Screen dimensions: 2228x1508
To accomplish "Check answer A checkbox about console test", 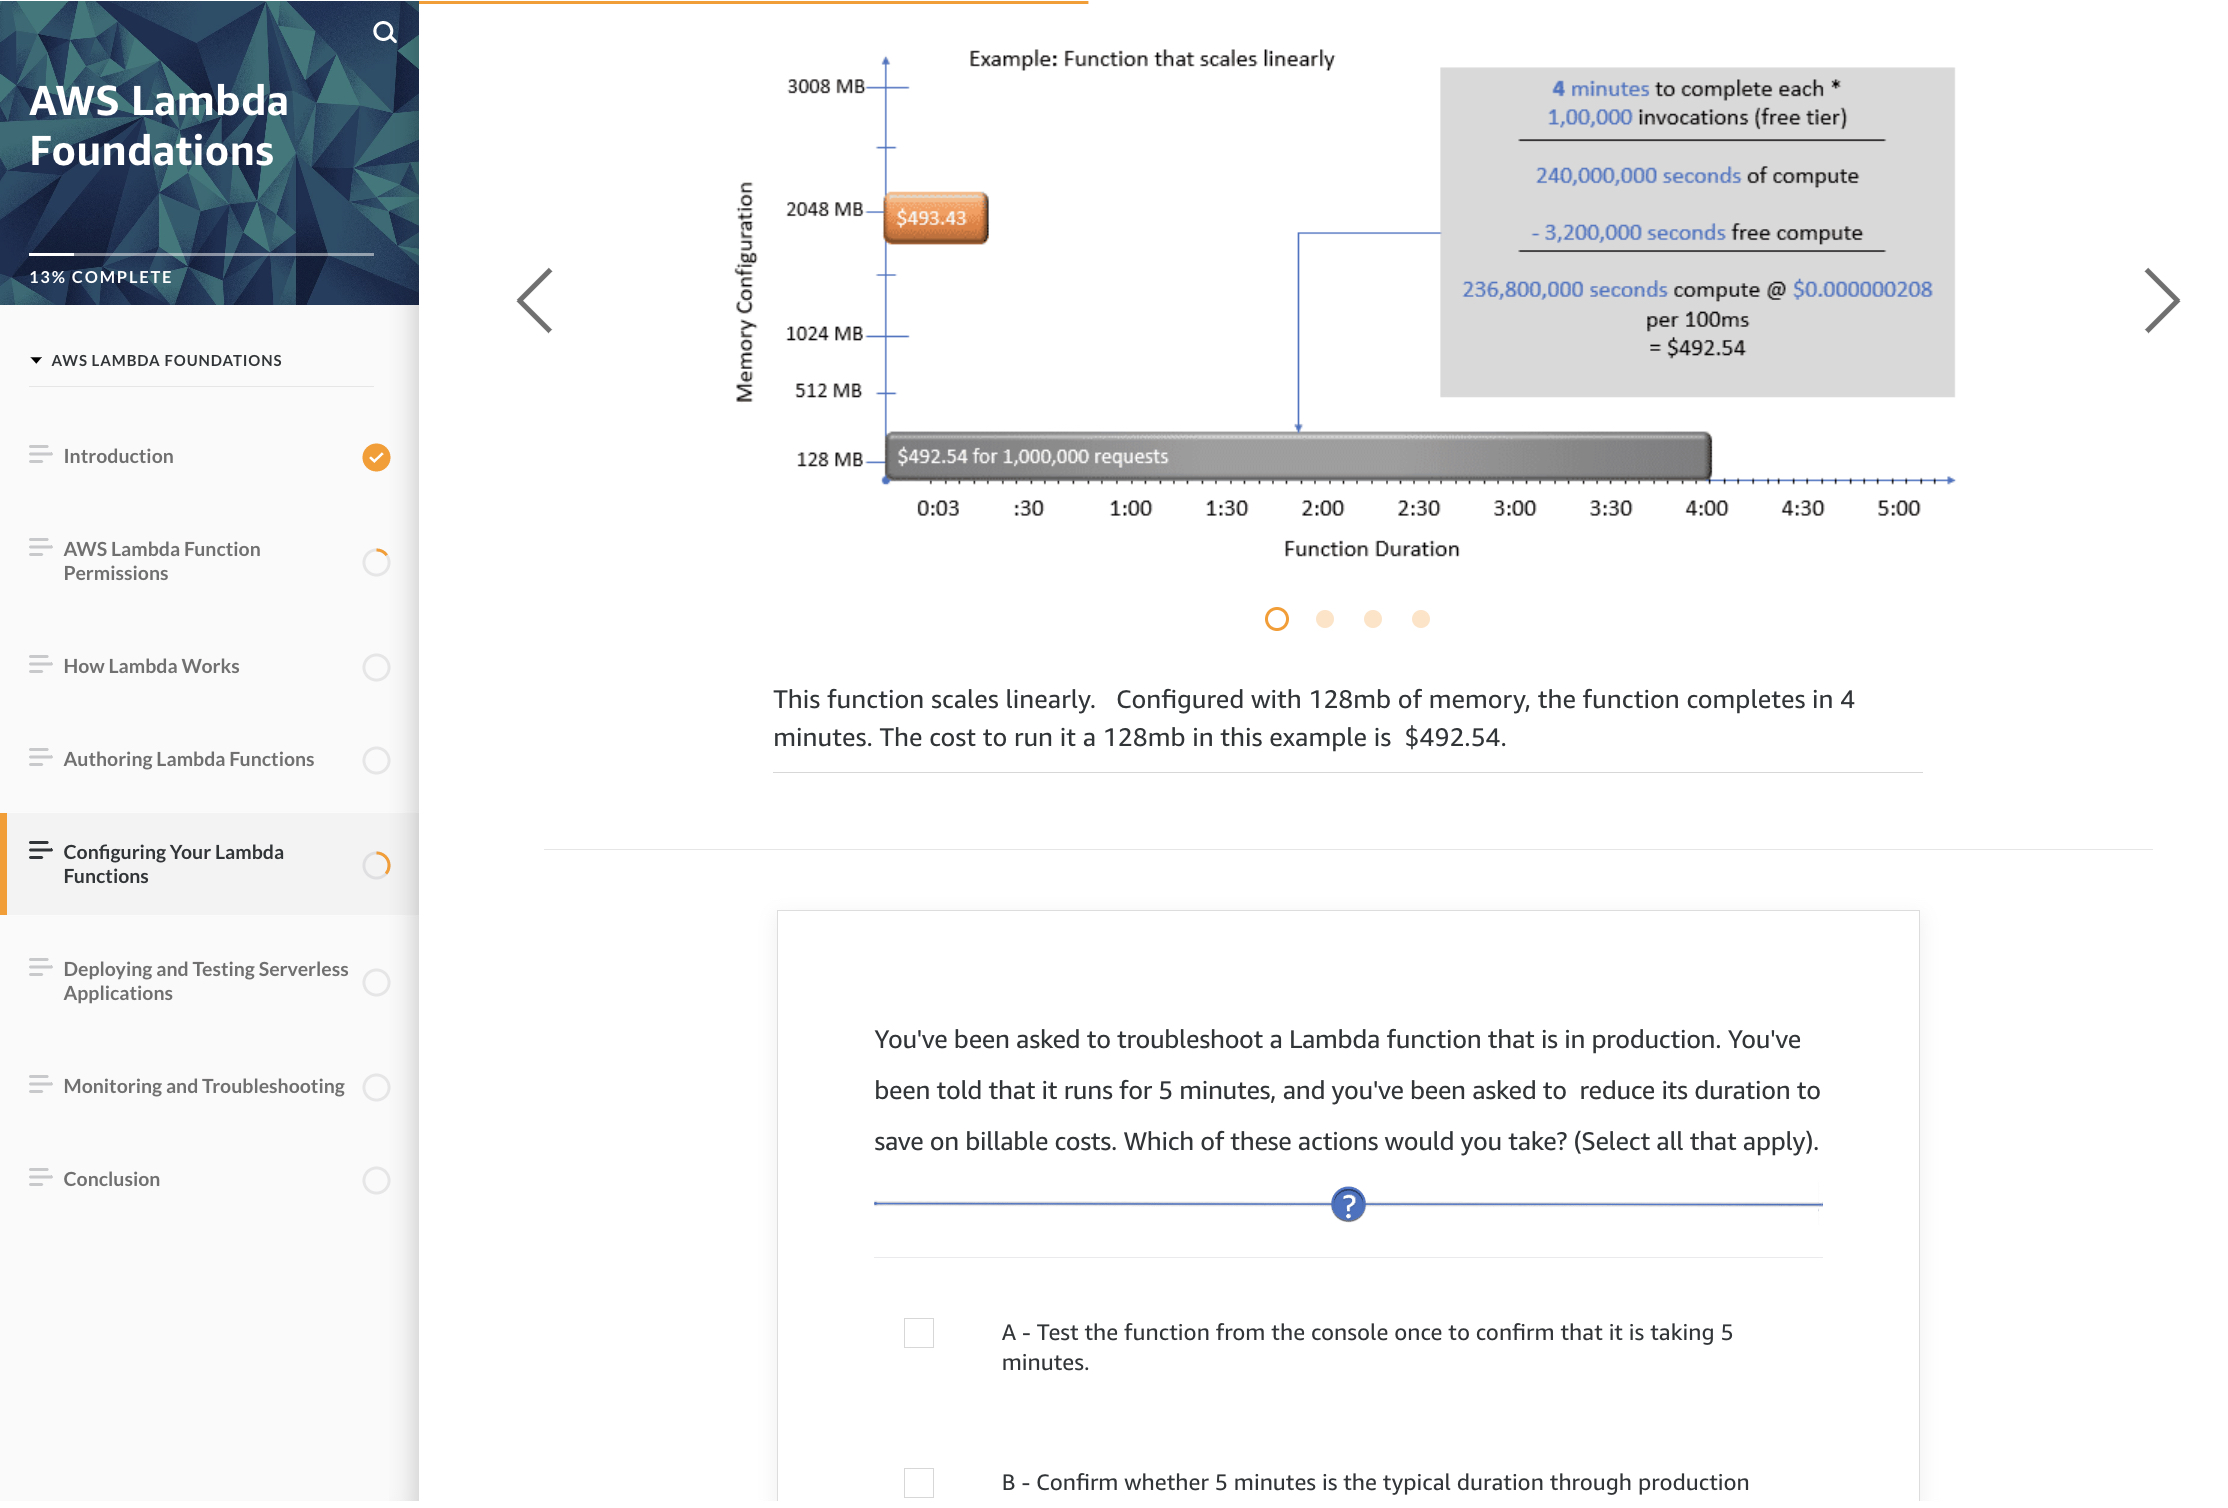I will point(918,1333).
